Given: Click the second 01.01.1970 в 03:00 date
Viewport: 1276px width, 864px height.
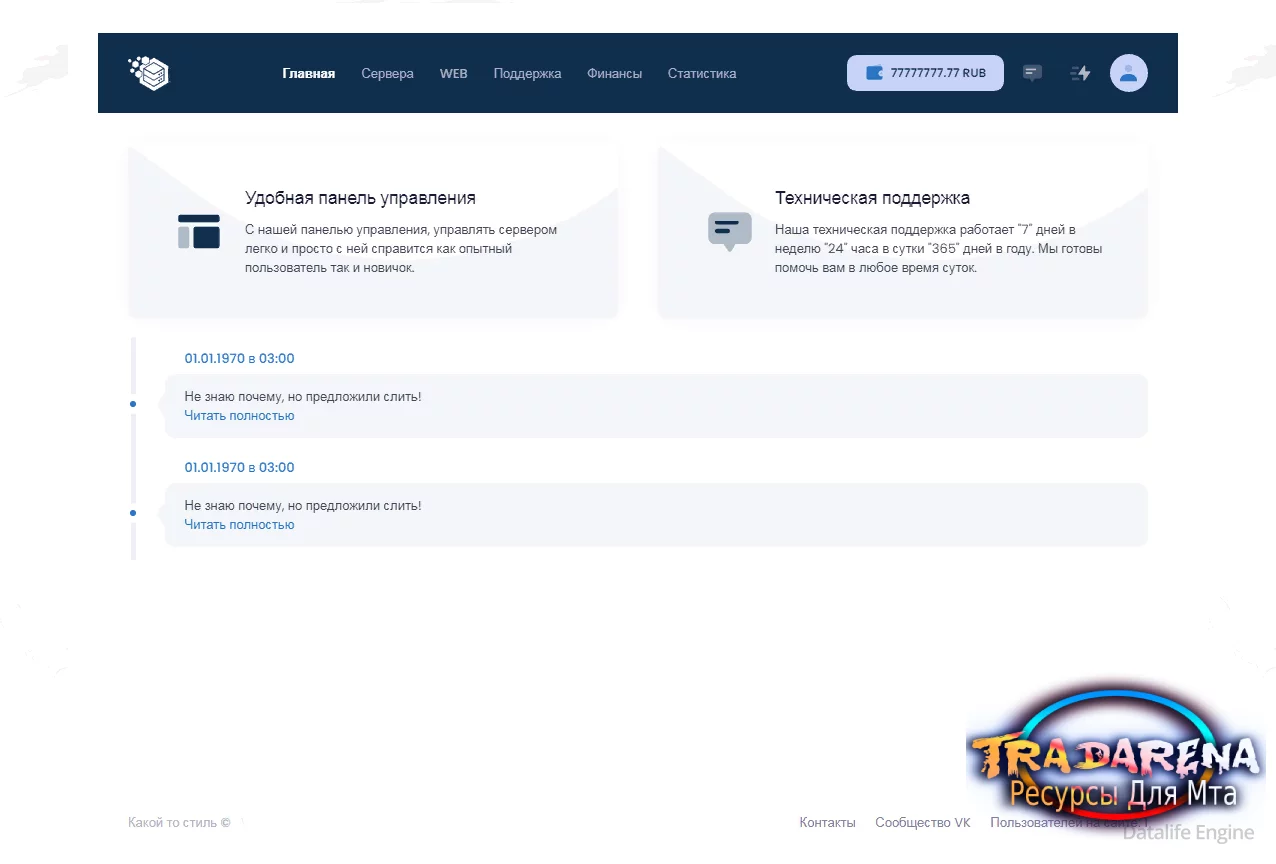Looking at the screenshot, I should [239, 467].
